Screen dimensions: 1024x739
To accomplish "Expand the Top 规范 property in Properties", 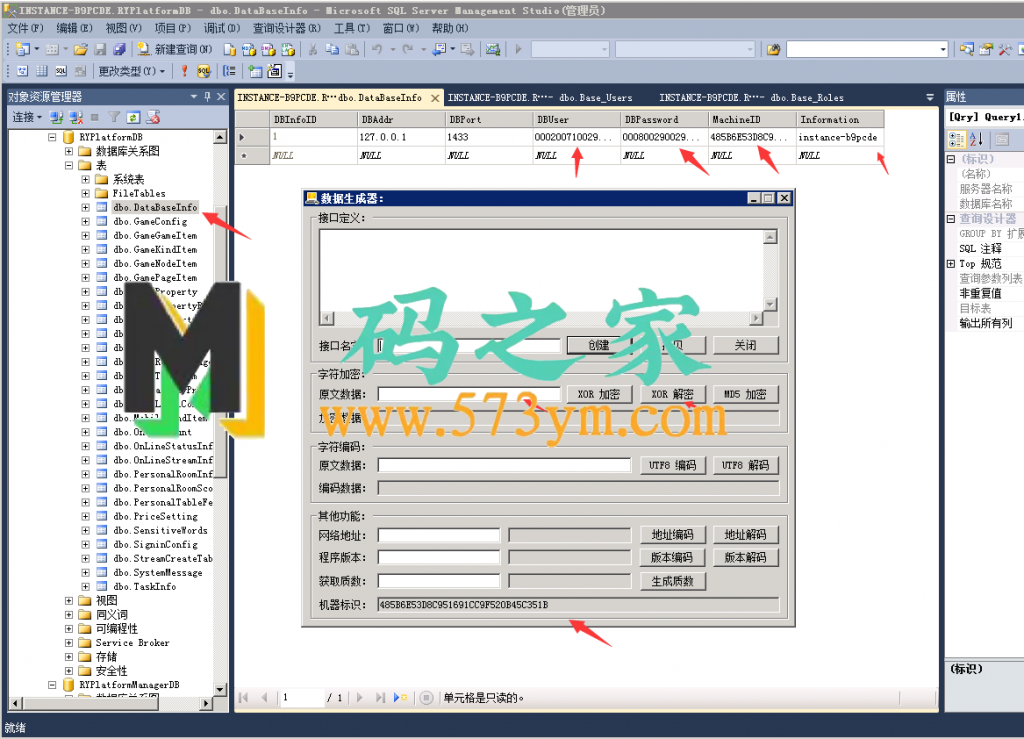I will click(951, 264).
